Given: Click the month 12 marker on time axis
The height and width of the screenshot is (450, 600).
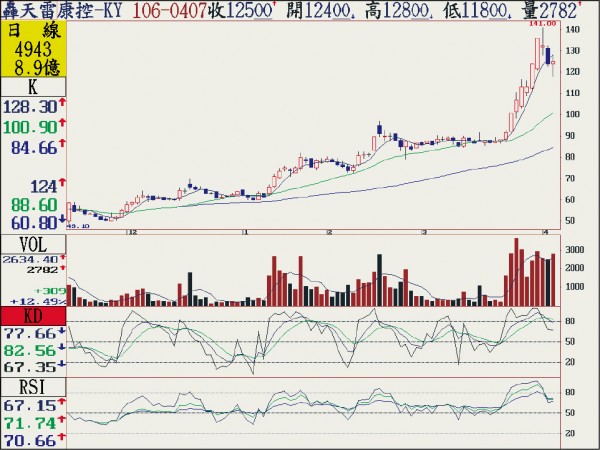Looking at the screenshot, I should click(132, 232).
